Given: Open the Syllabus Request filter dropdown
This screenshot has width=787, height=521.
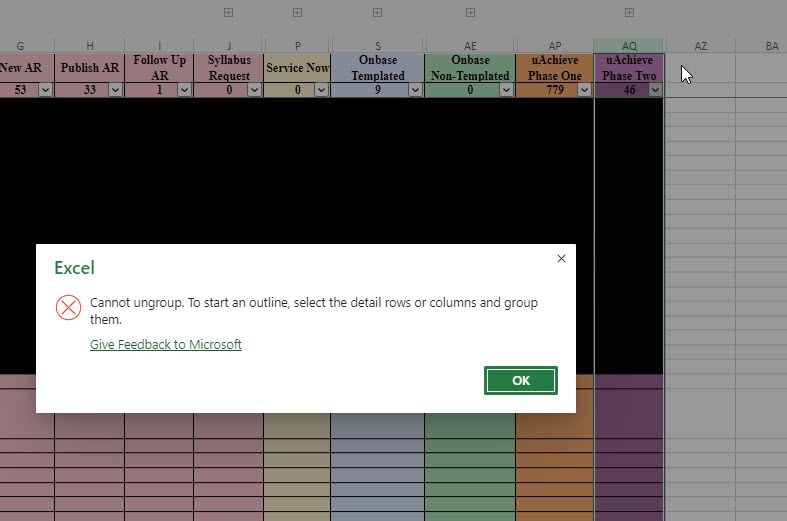Looking at the screenshot, I should coord(254,90).
